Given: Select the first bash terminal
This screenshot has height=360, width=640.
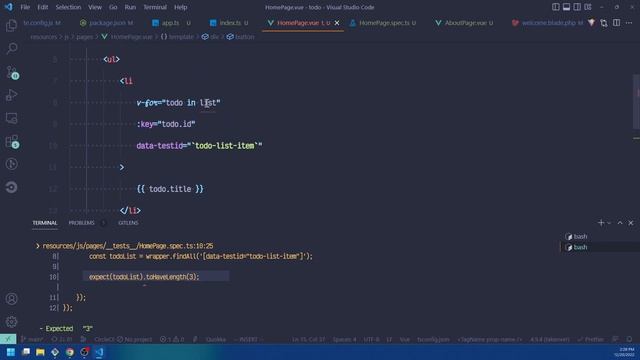Looking at the screenshot, I should click(576, 236).
